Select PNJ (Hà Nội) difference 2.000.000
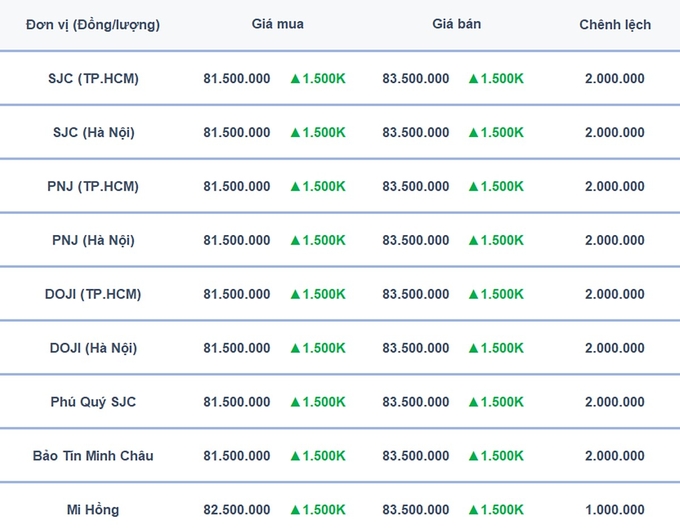 pos(615,240)
